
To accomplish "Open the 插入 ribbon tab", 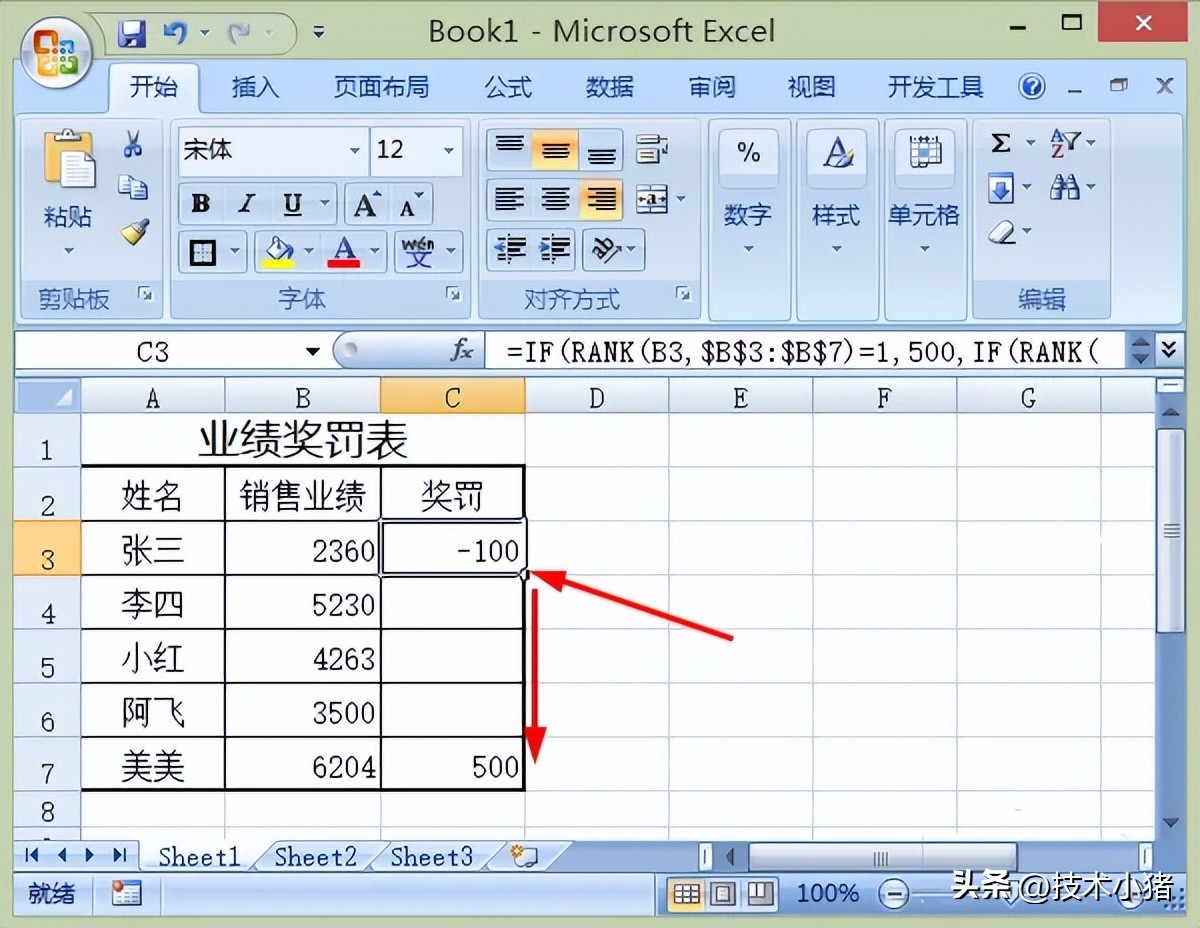I will (255, 88).
